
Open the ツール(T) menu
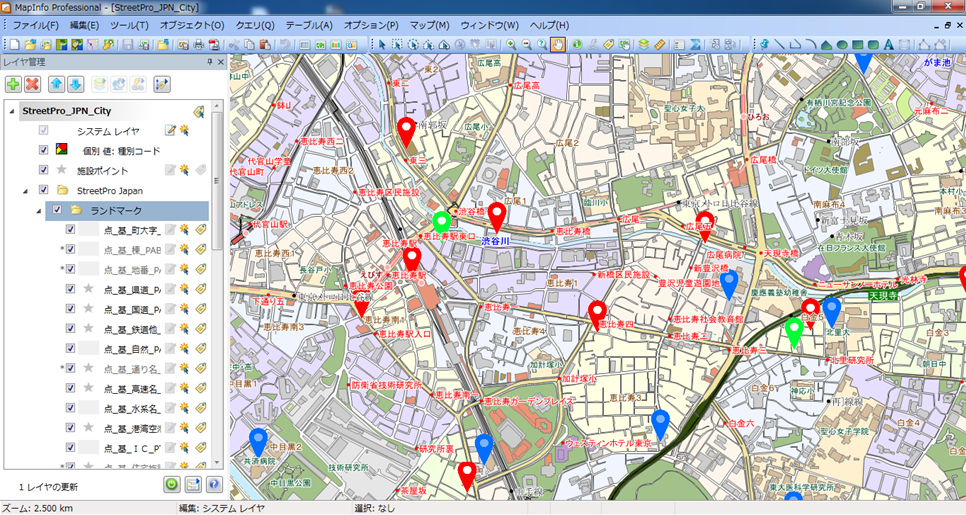click(129, 25)
